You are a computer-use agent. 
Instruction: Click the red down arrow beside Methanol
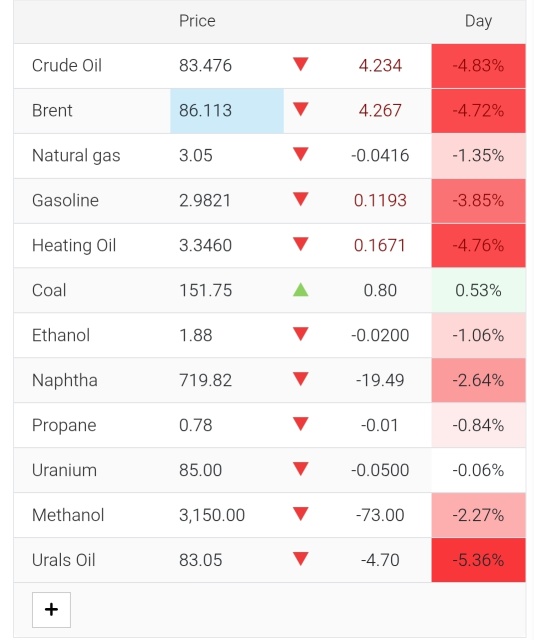pos(300,514)
